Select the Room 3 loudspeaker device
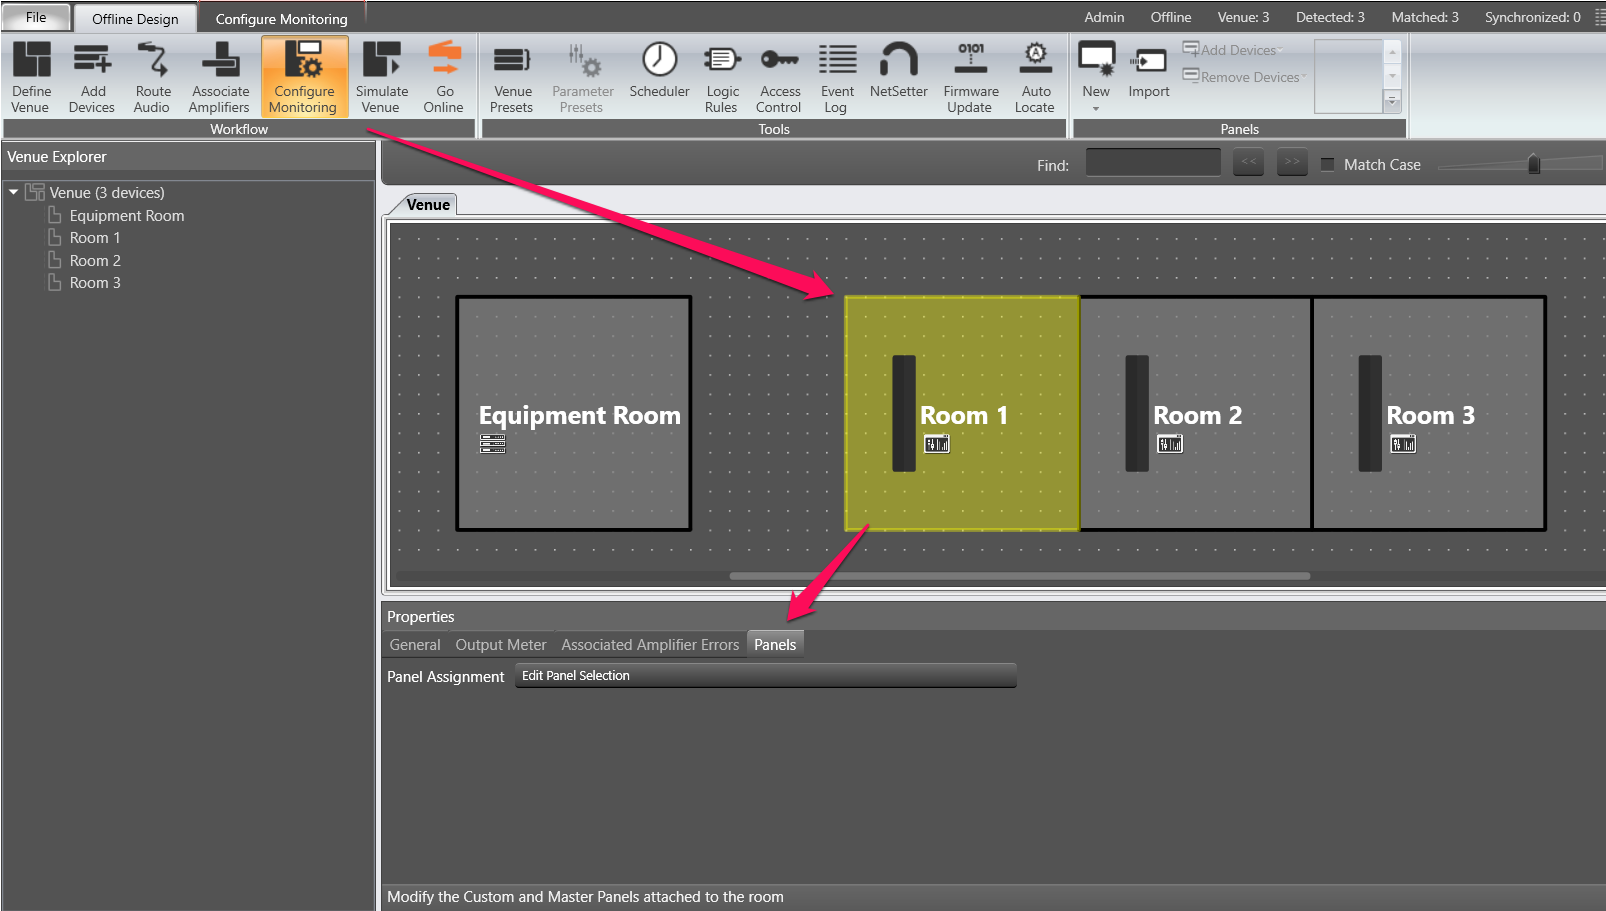The height and width of the screenshot is (911, 1606). (x=1370, y=413)
